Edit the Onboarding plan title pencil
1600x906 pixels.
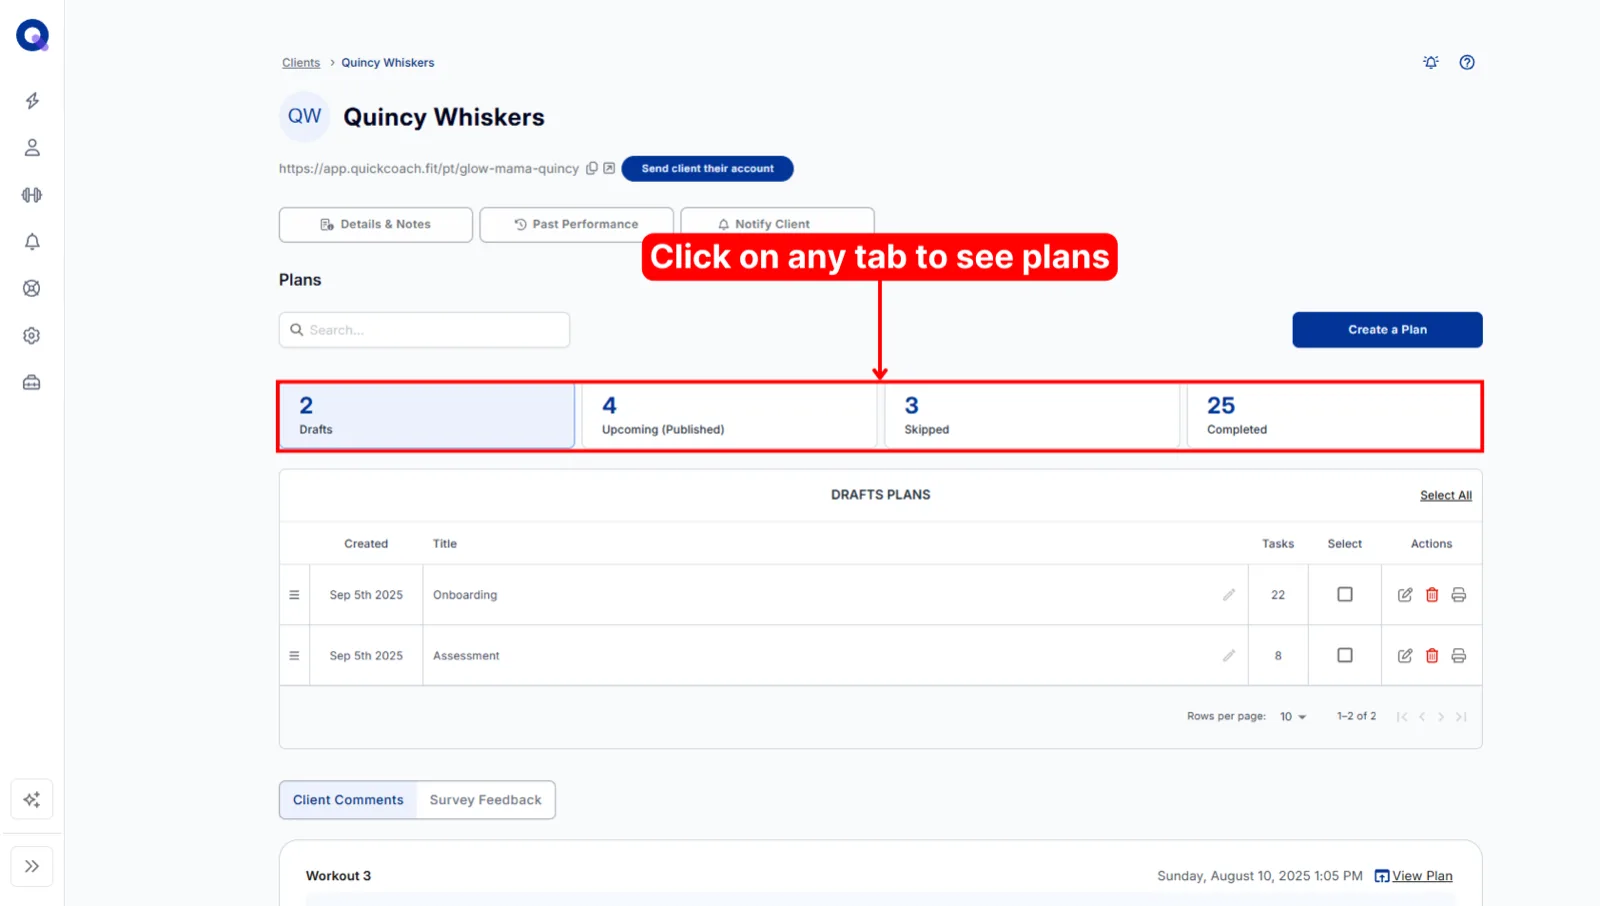1229,595
